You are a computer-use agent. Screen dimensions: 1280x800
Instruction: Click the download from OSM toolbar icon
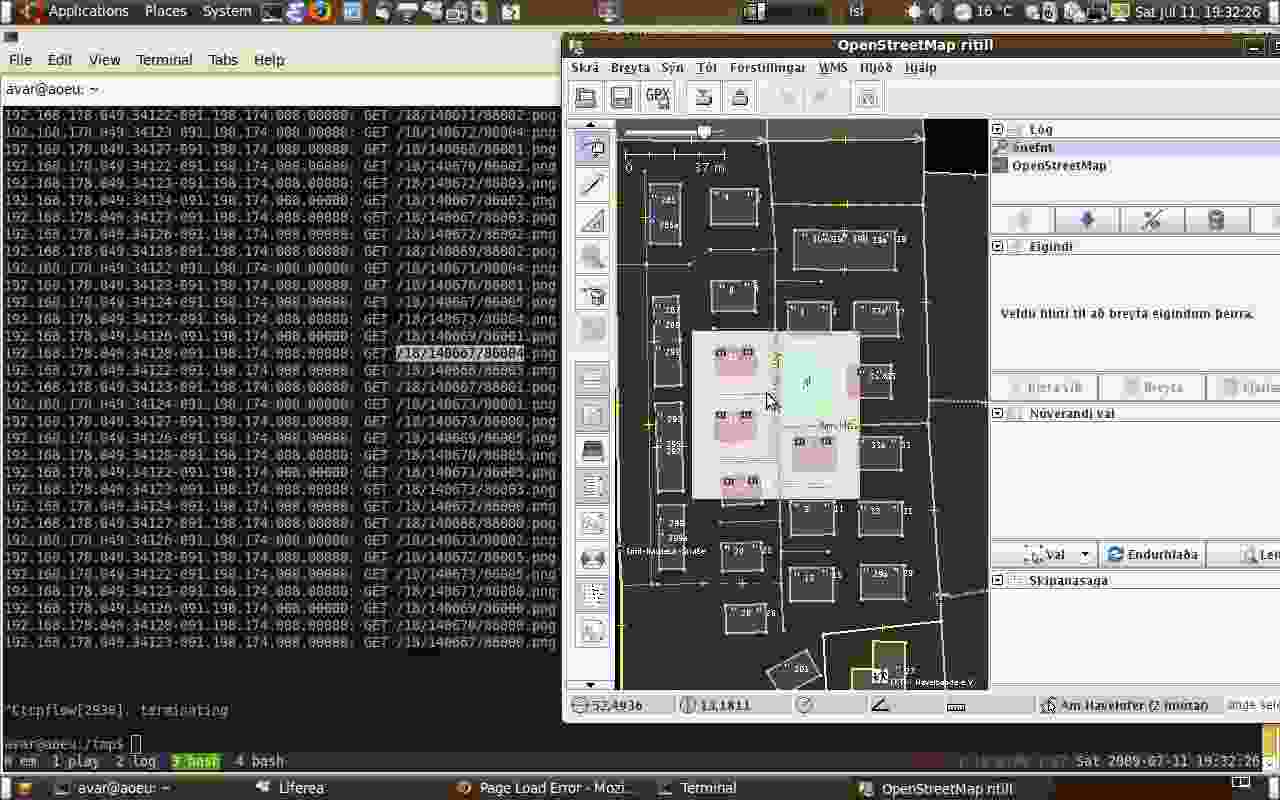704,97
